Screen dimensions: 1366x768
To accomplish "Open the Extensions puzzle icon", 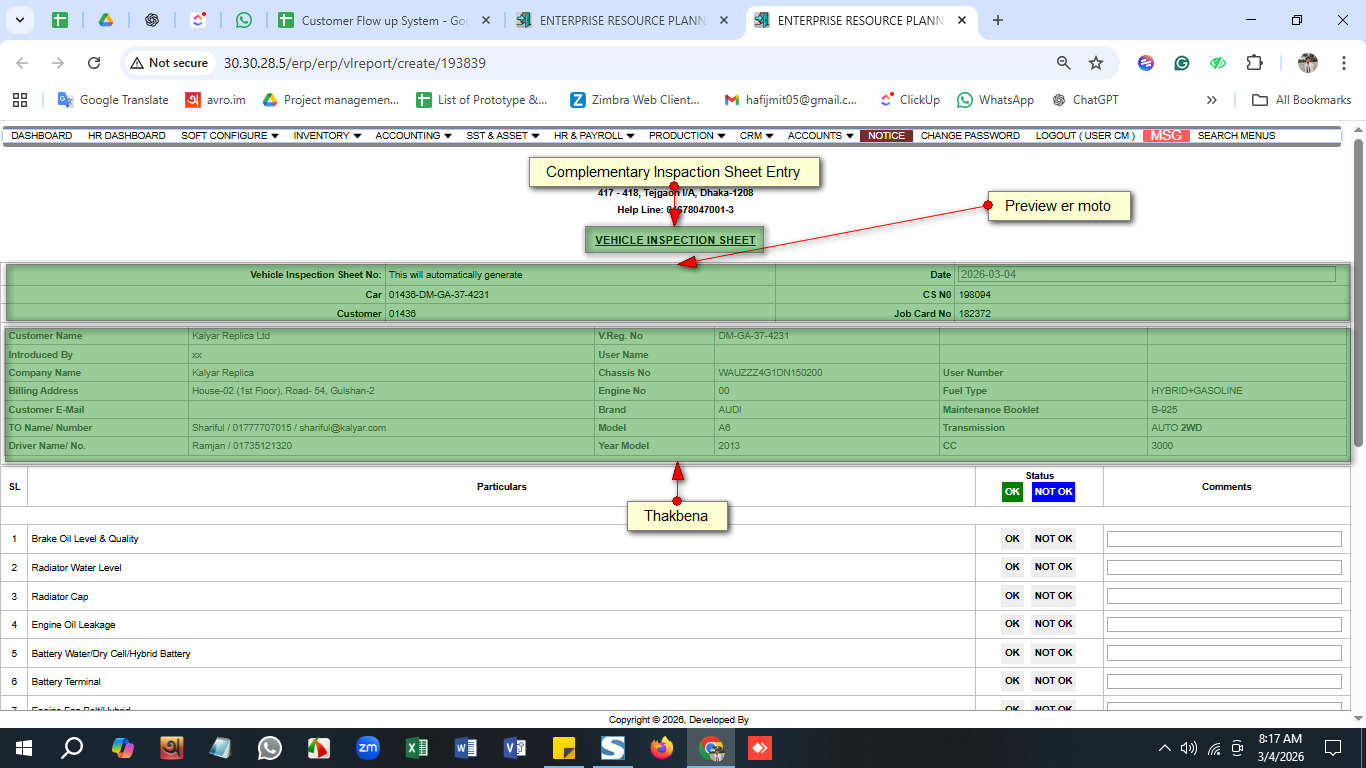I will (x=1254, y=63).
